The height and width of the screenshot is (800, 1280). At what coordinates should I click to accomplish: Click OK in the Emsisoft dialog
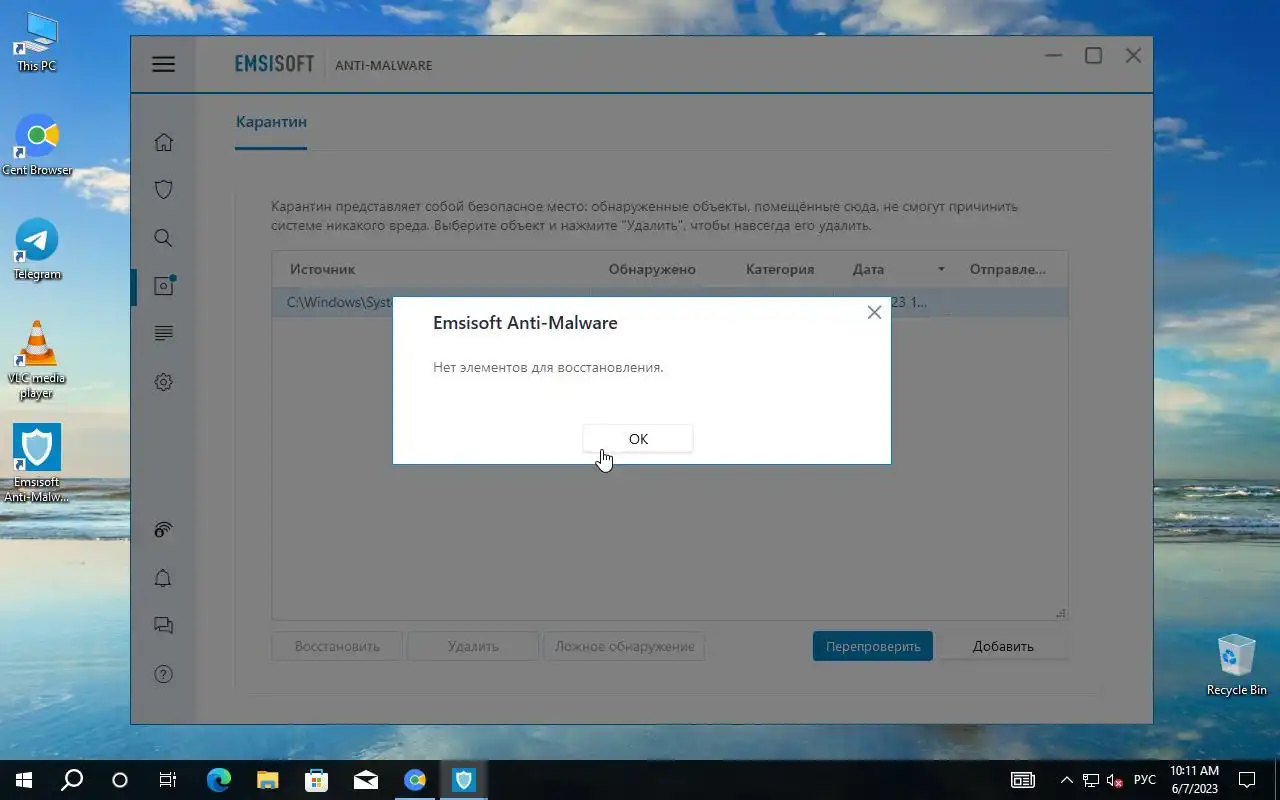(638, 438)
